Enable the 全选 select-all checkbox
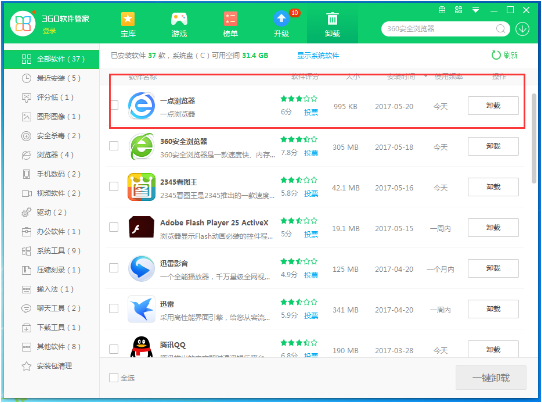Viewport: 542px width, 403px height. [x=114, y=377]
